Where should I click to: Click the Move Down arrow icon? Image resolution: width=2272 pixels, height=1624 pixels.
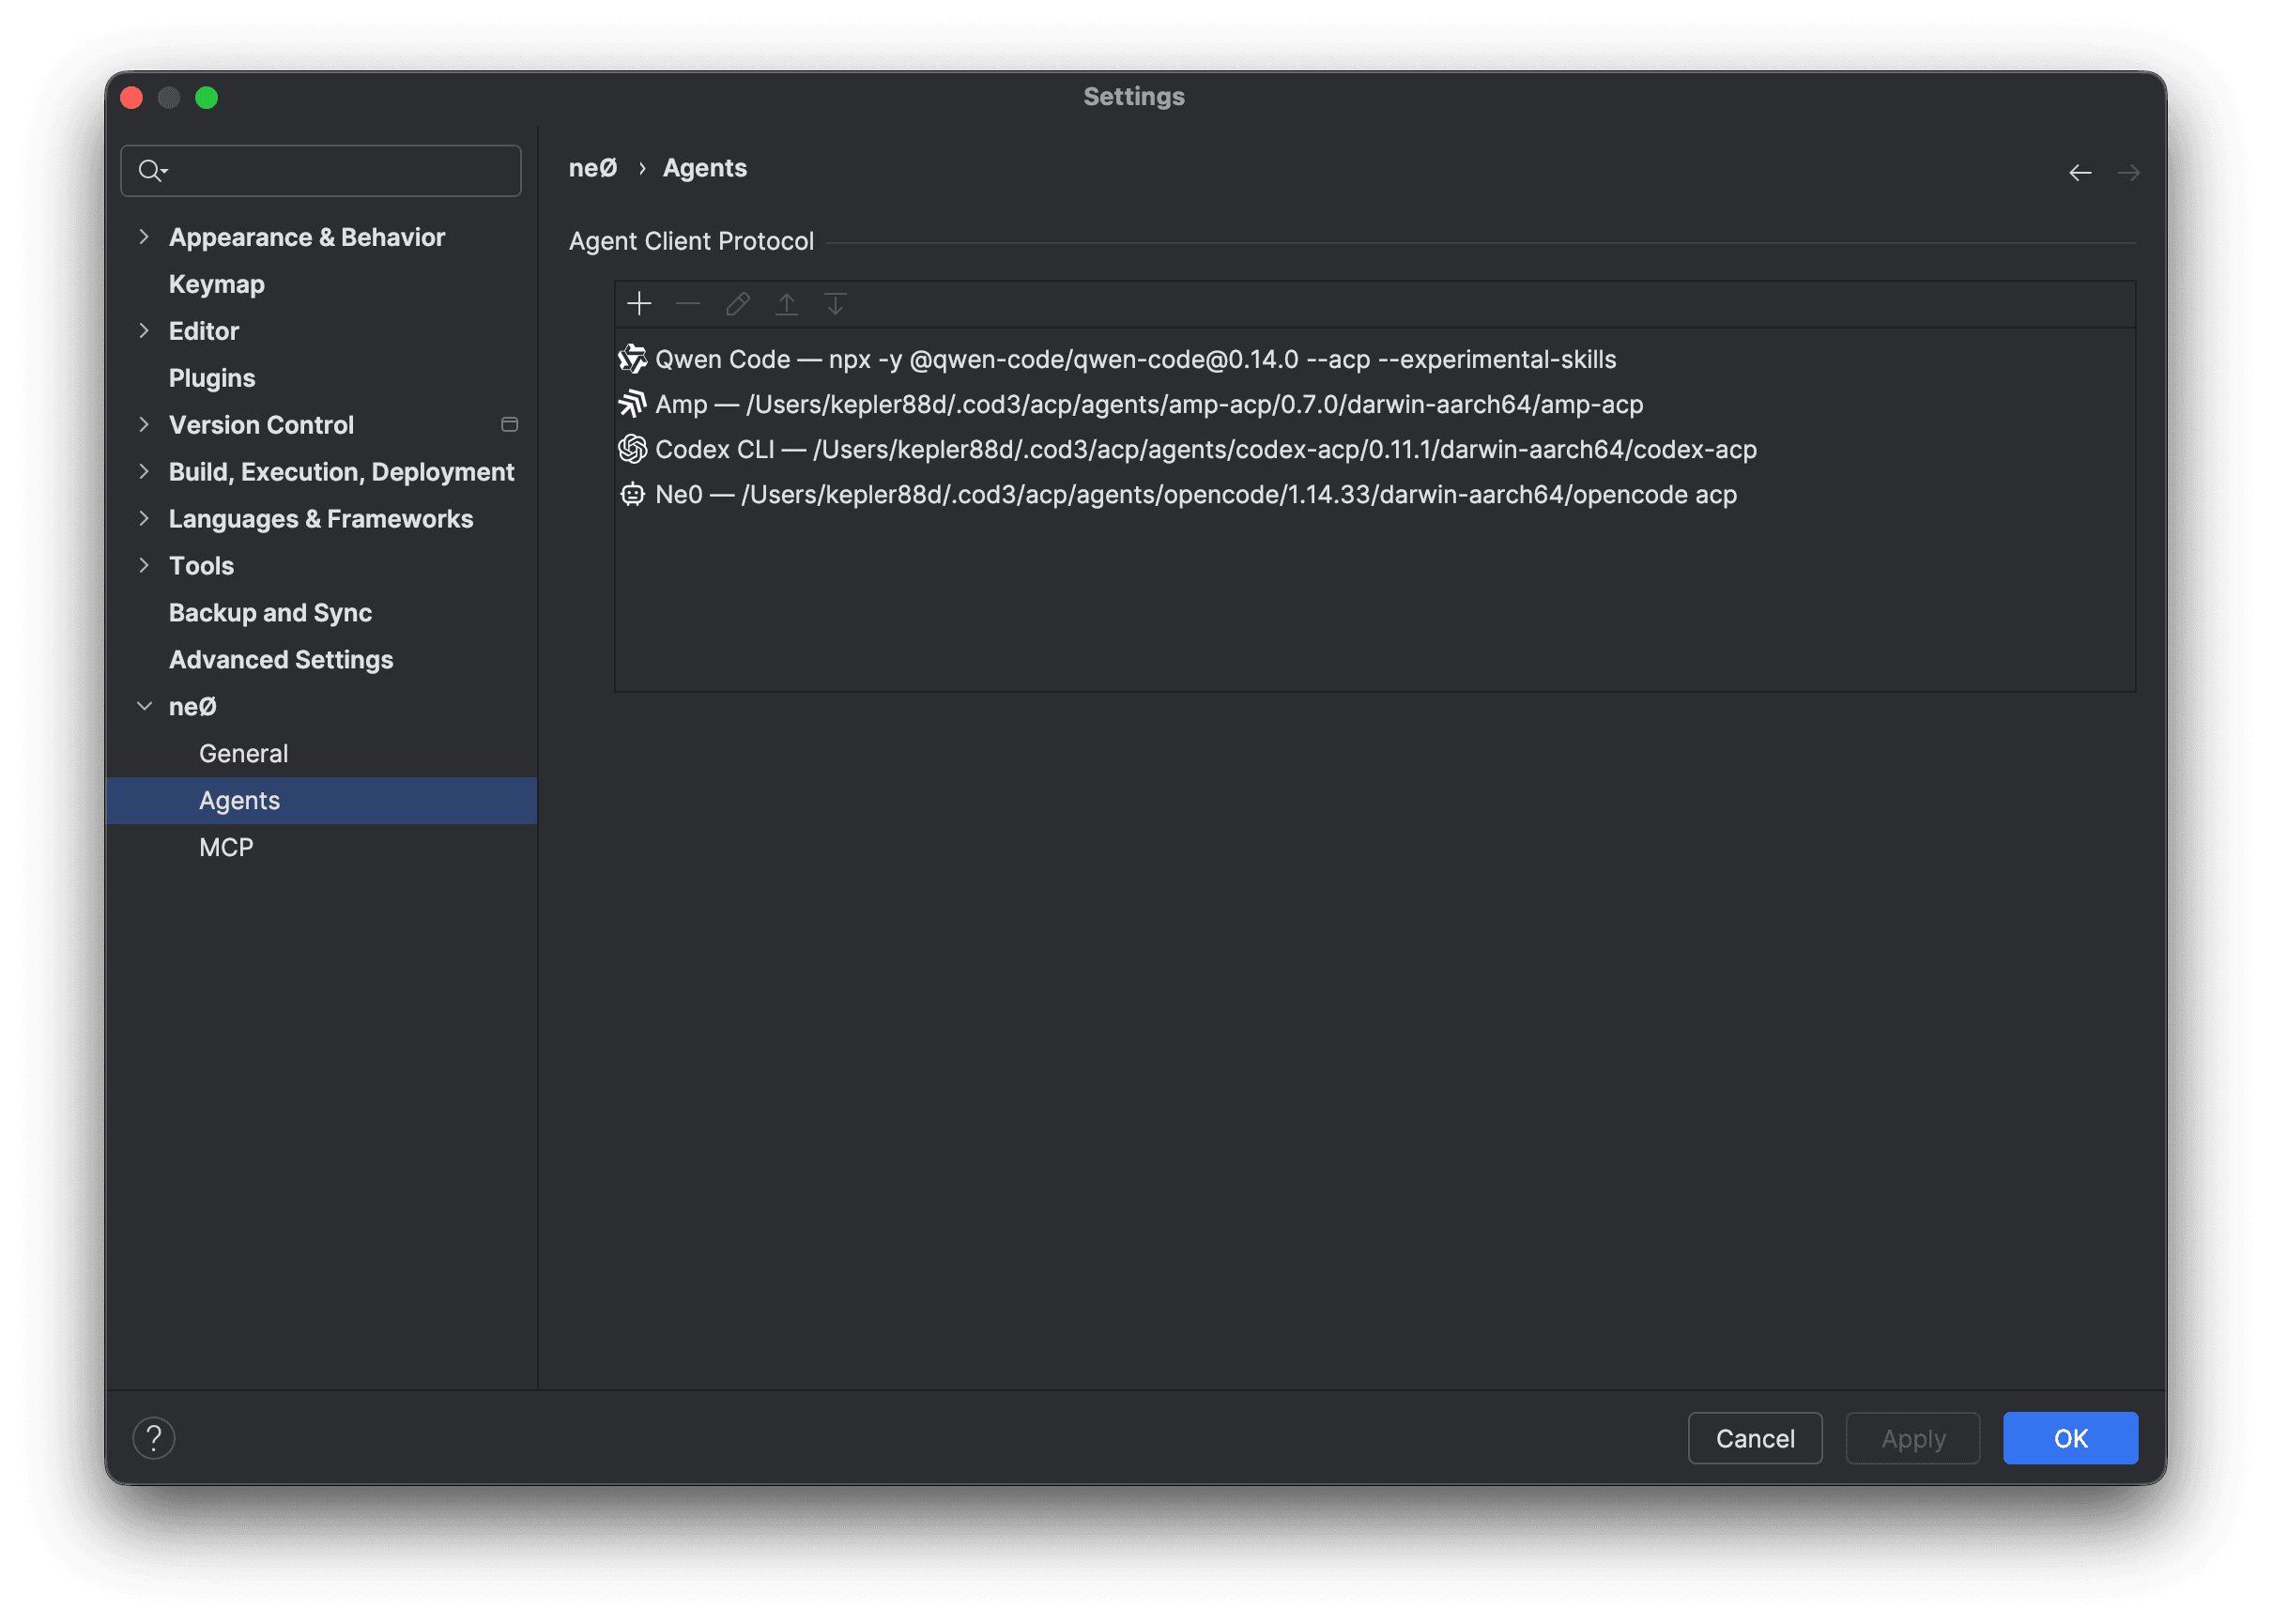coord(836,303)
